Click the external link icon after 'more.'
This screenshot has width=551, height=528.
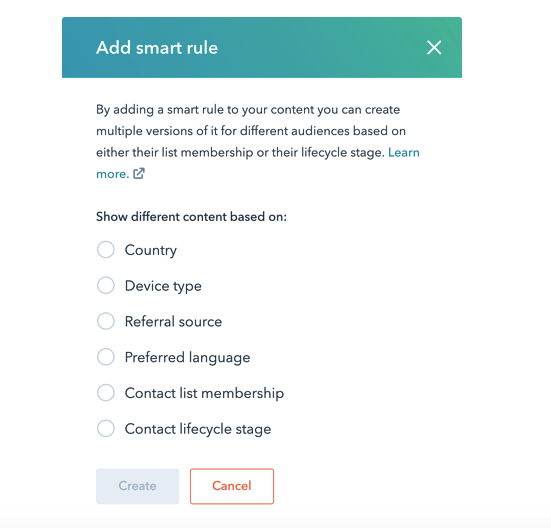(139, 174)
